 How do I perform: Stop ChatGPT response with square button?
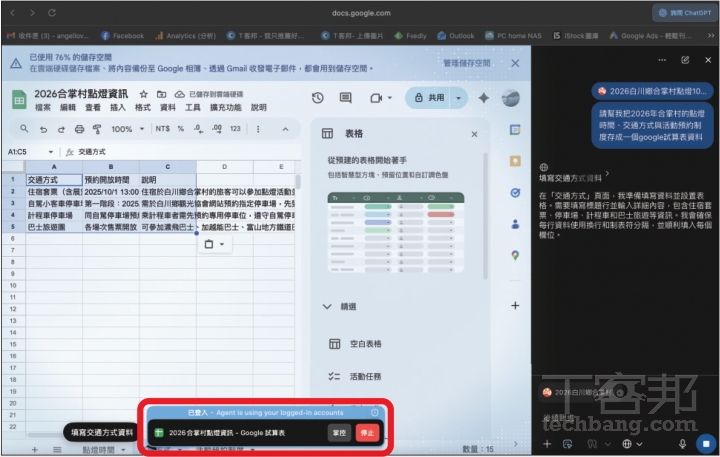(x=706, y=444)
